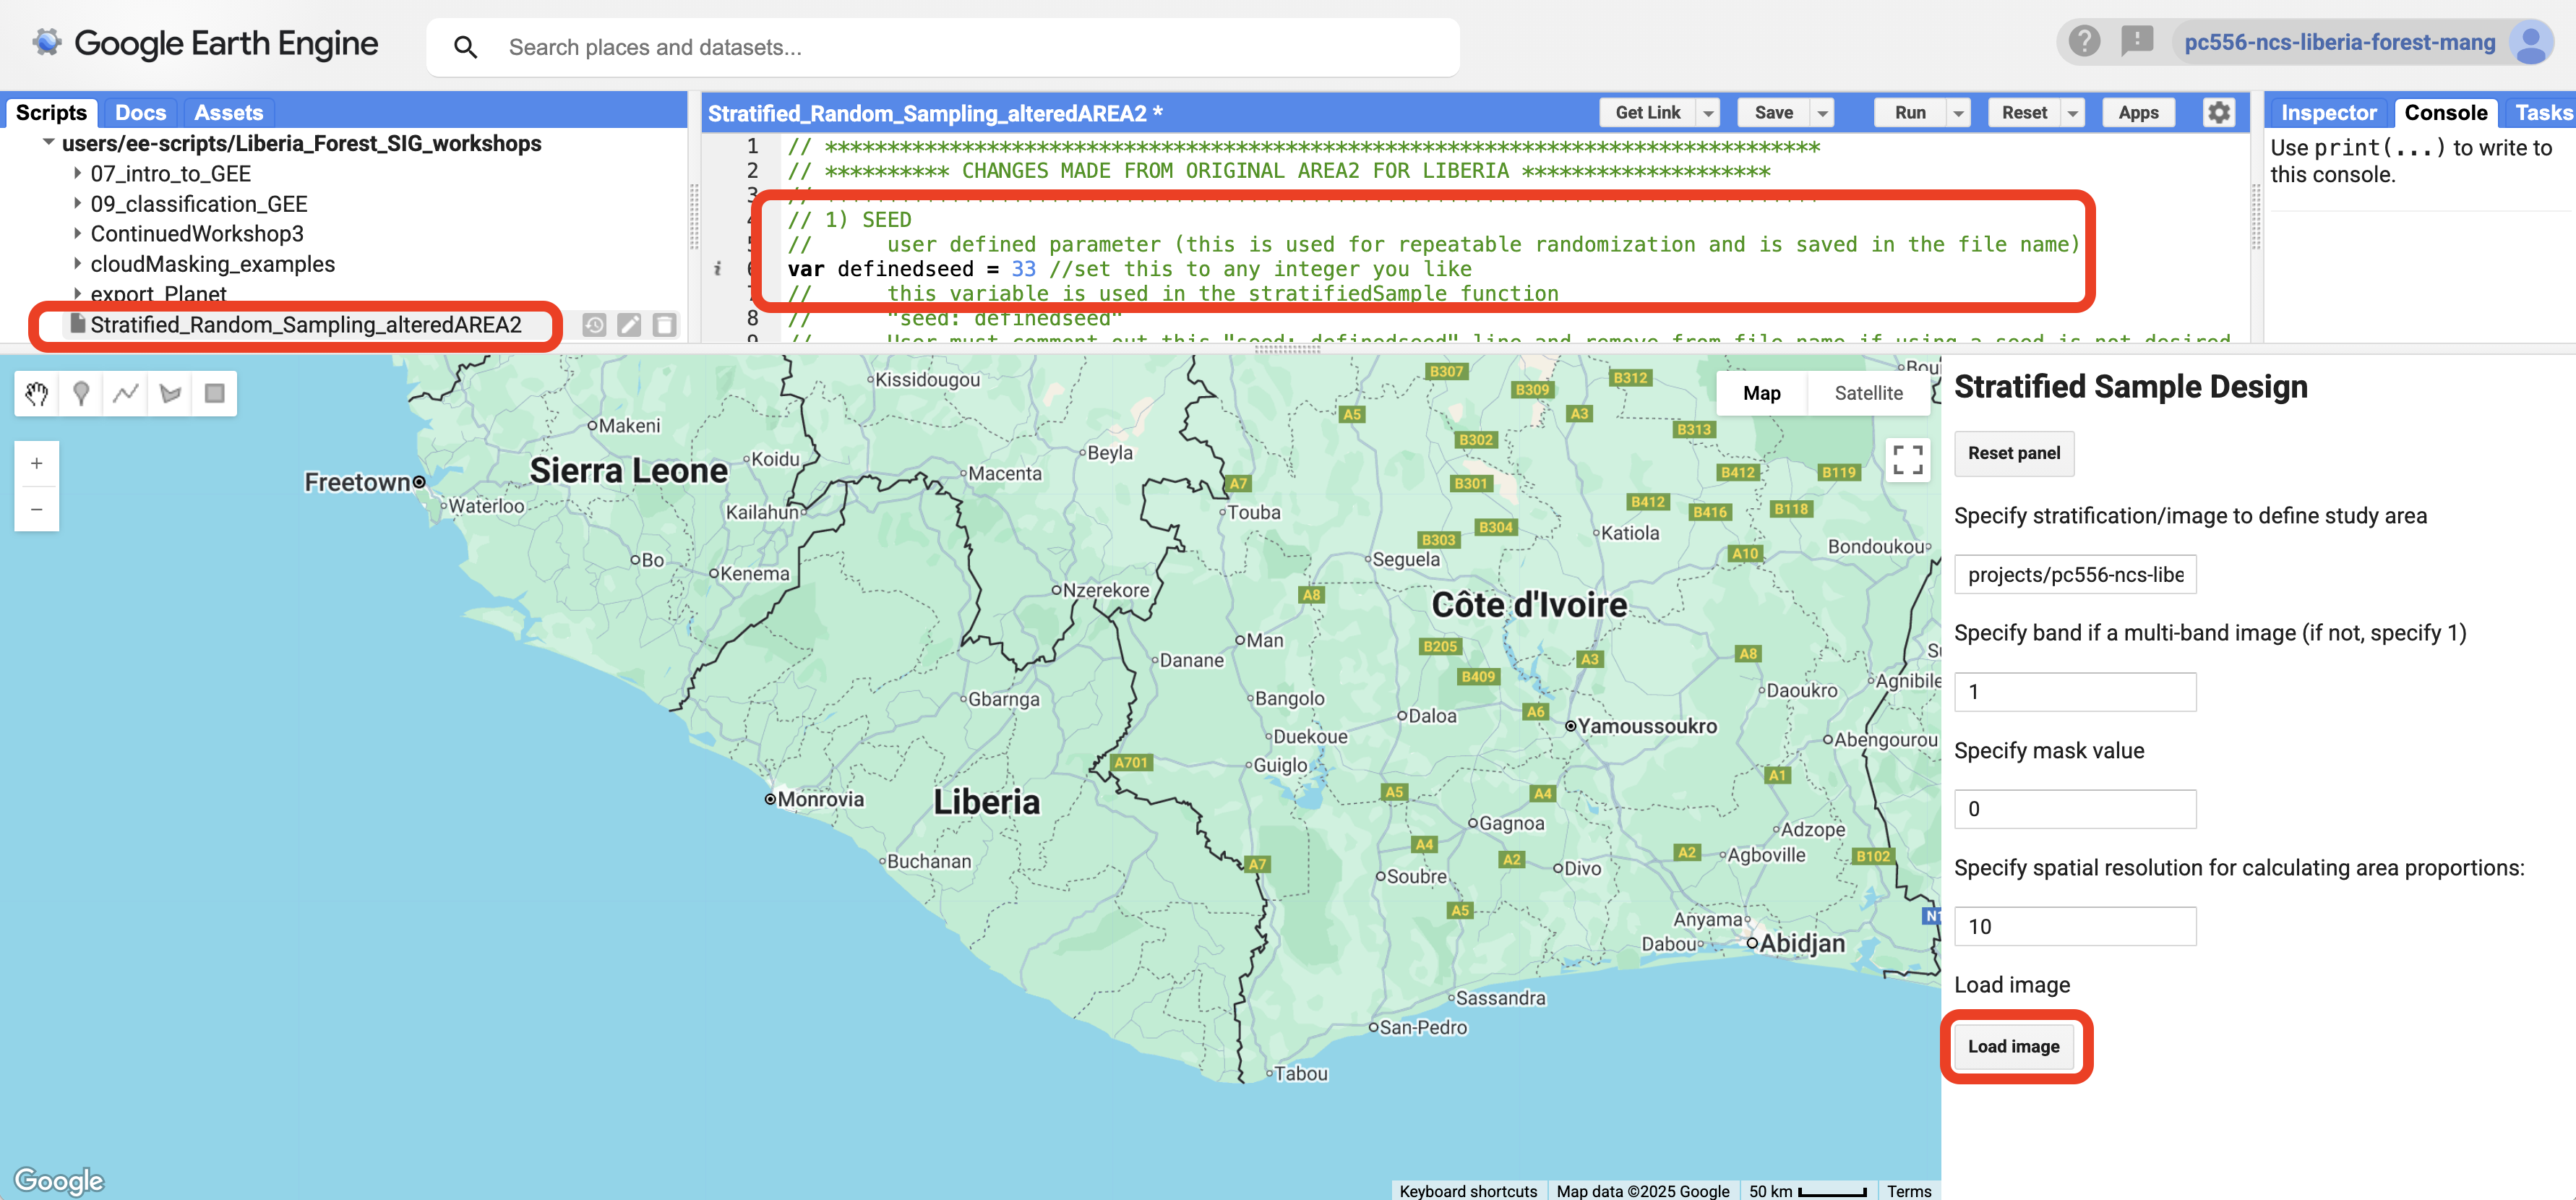Screen dimensions: 2576x1200
Task: Open the help question mark menu
Action: [x=2084, y=42]
